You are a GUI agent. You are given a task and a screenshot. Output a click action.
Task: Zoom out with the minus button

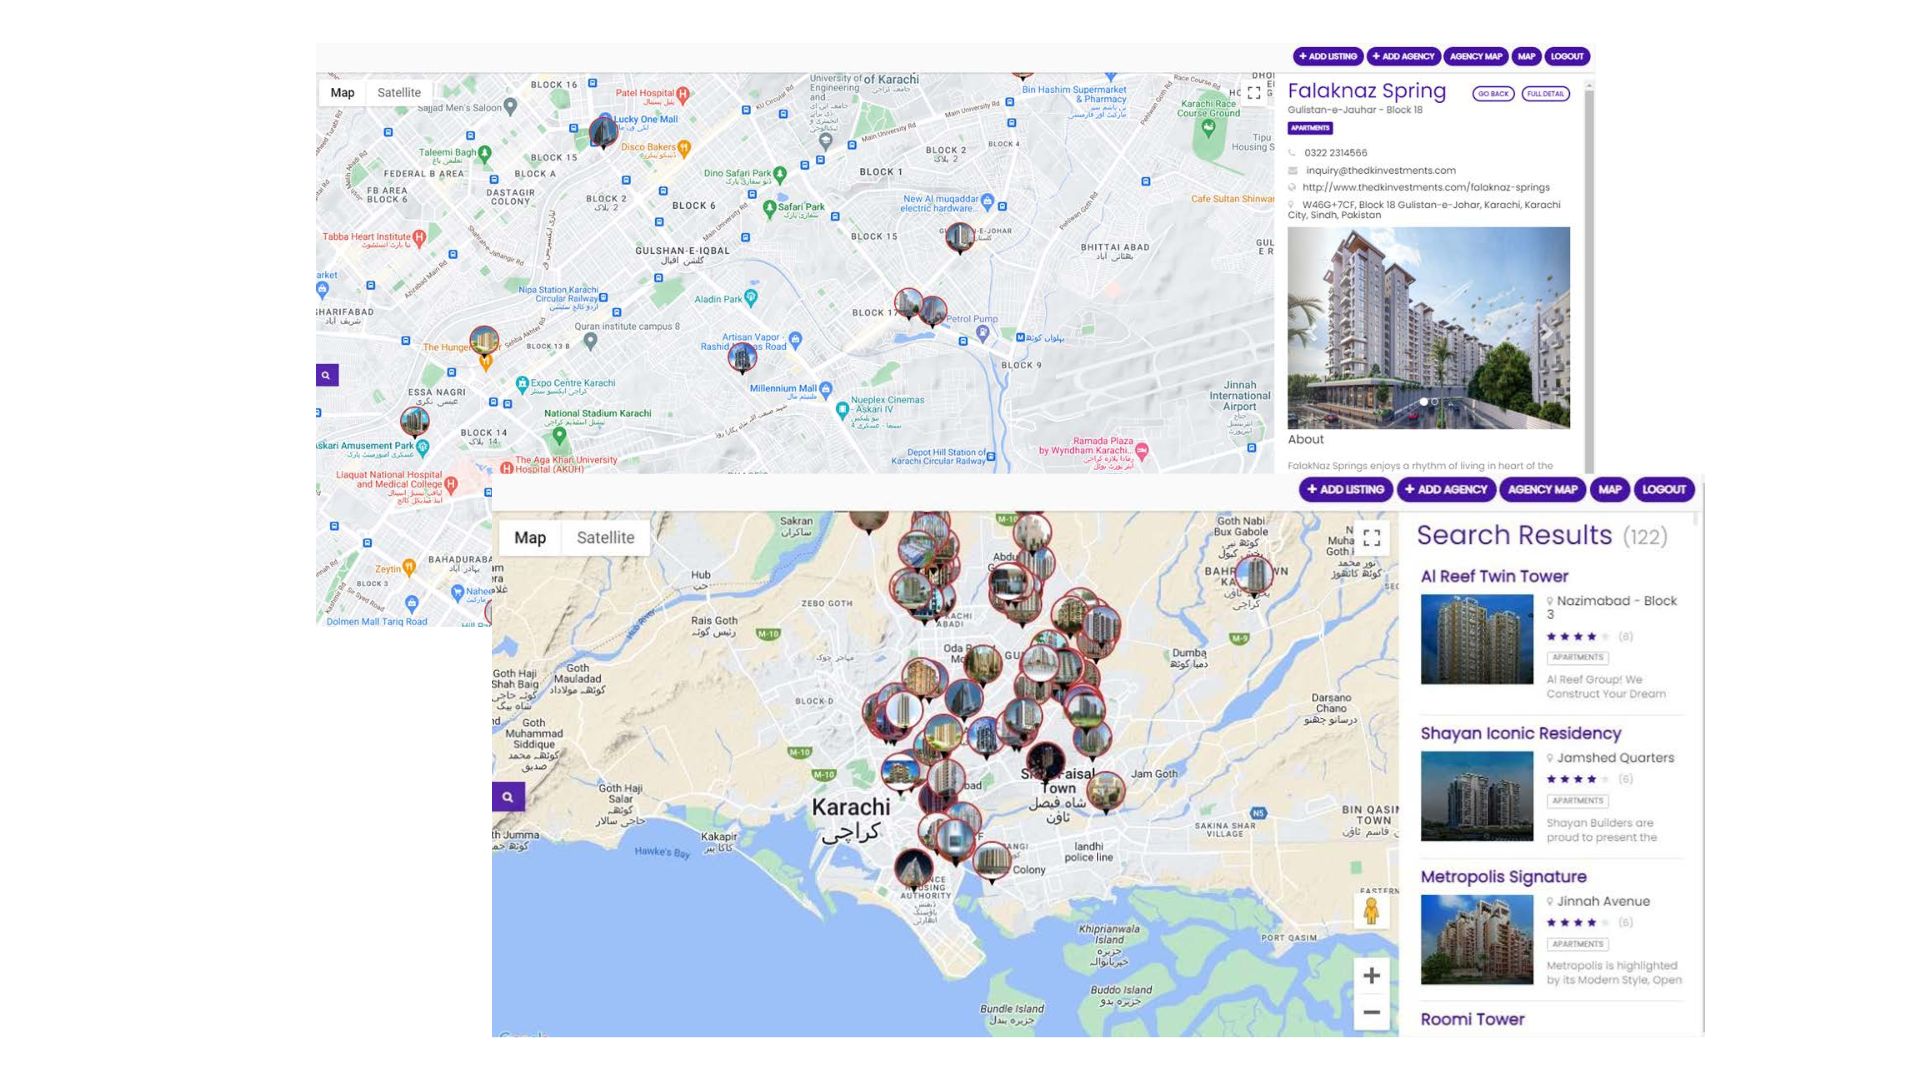click(x=1371, y=1012)
